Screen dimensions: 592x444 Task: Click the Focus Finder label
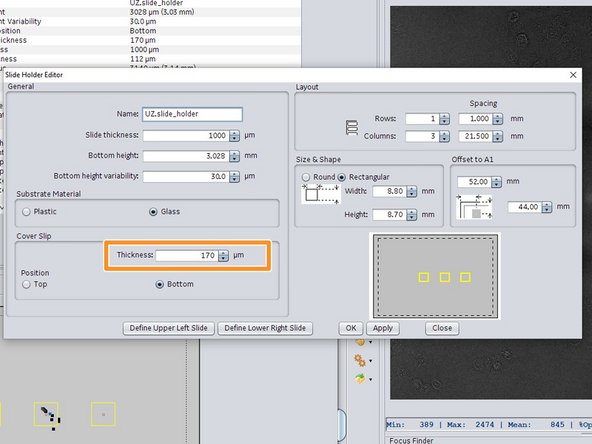click(x=412, y=440)
